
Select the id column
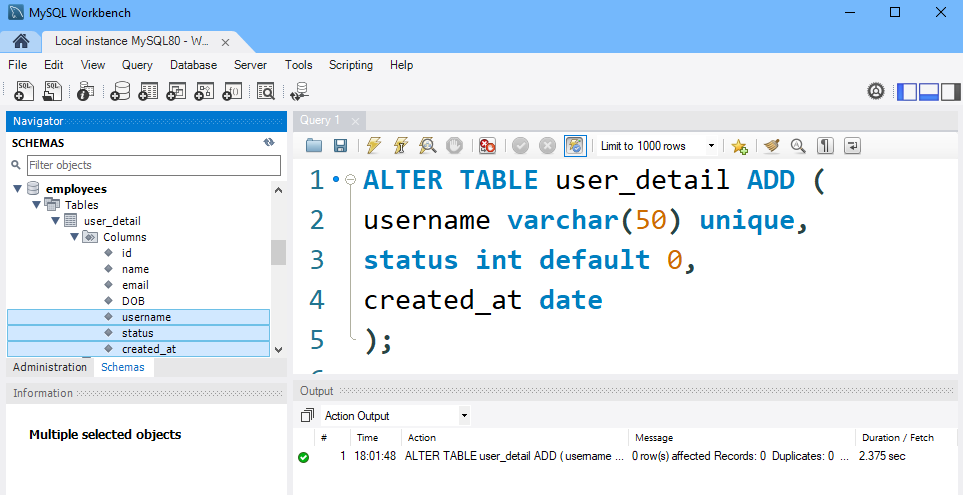pyautogui.click(x=127, y=253)
